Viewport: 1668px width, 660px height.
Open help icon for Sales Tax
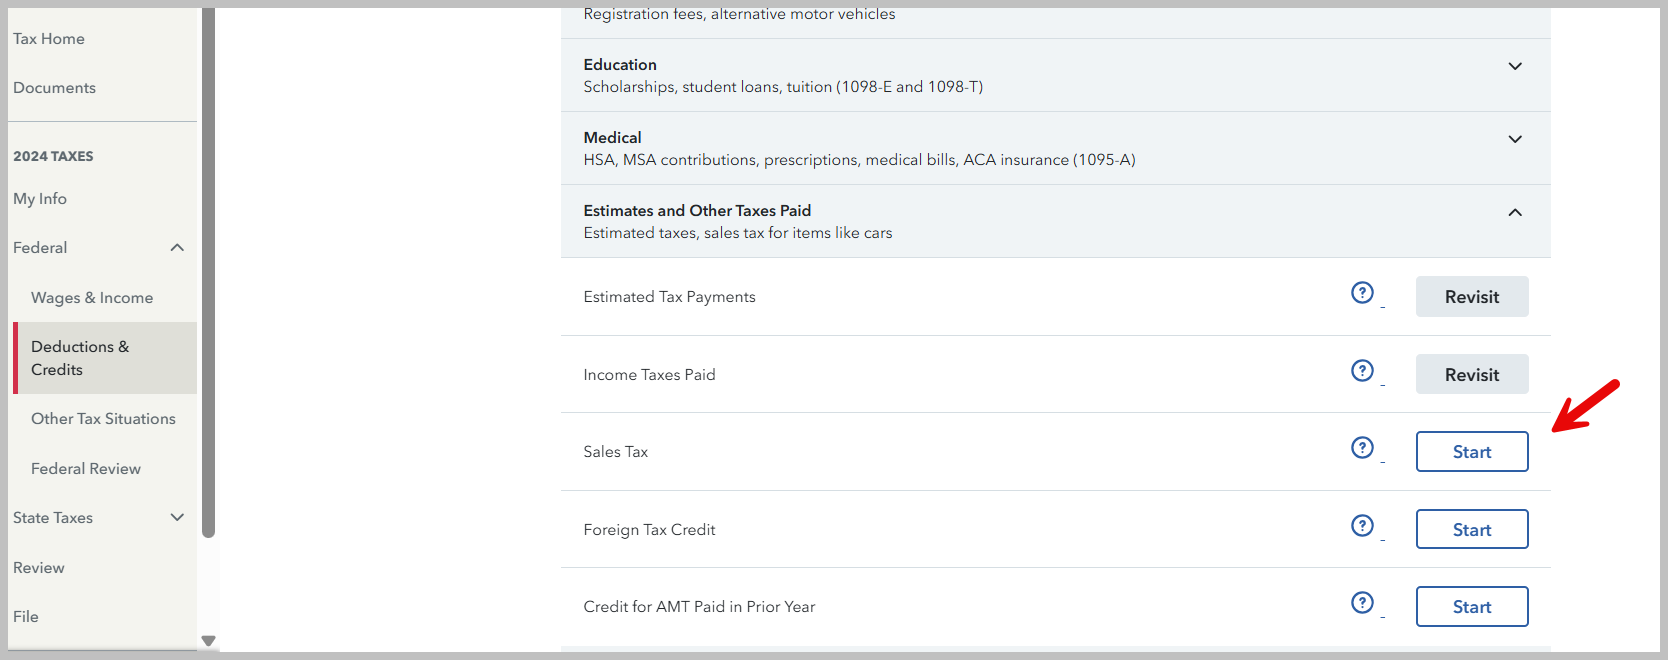(1362, 447)
